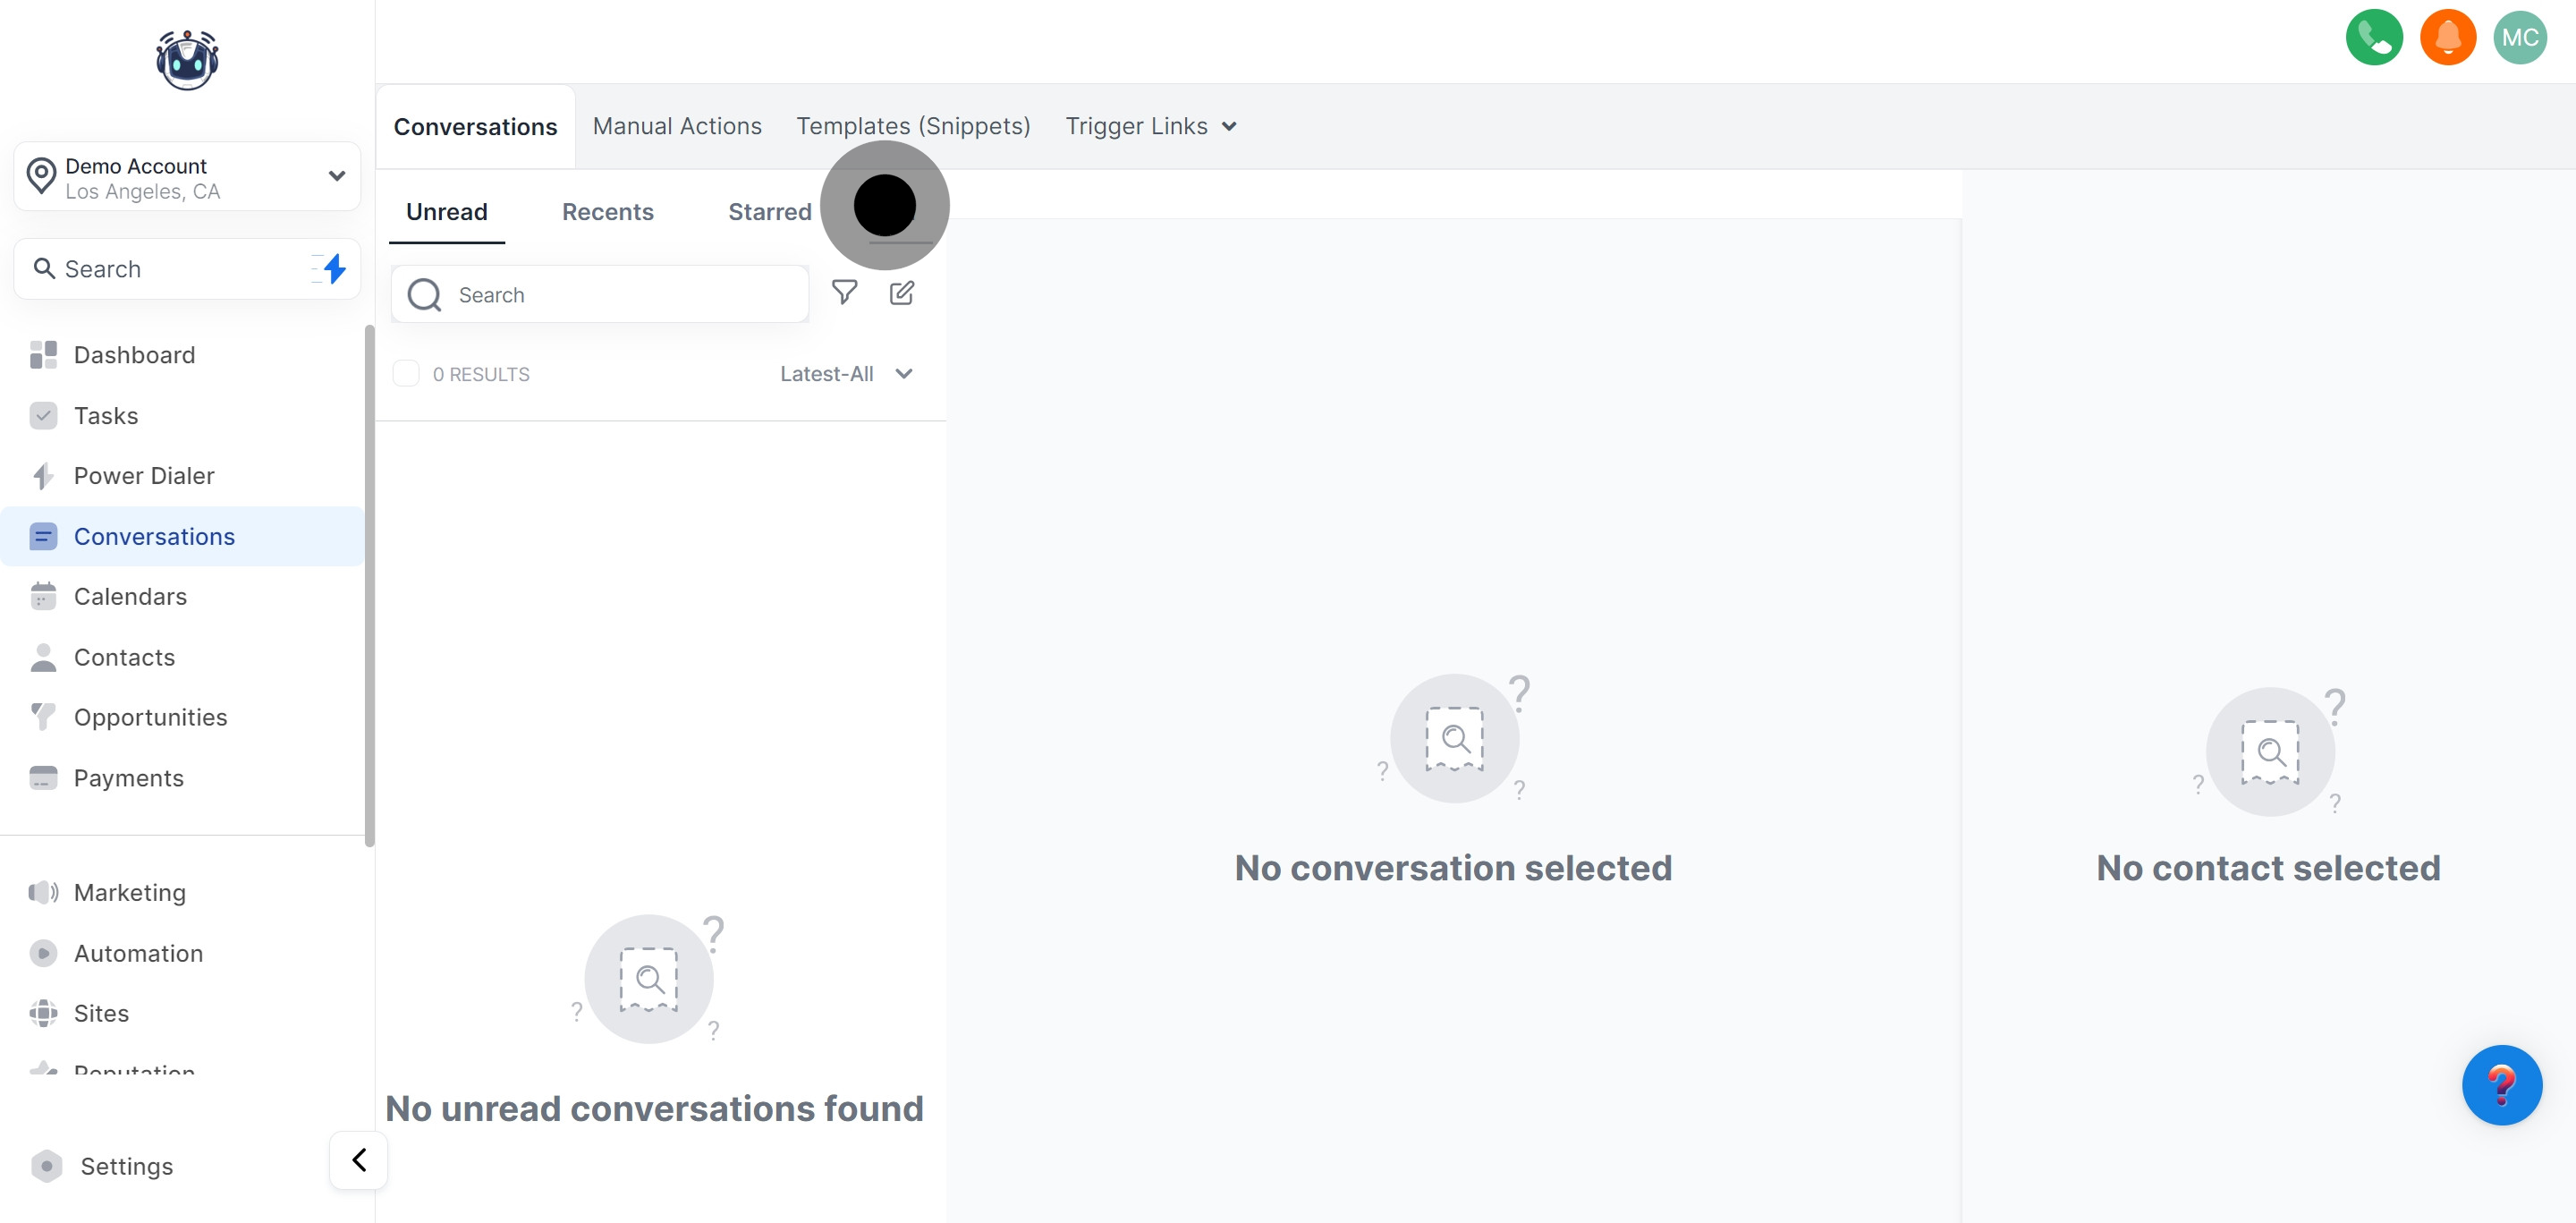Switch to the Starred tab

click(x=769, y=212)
